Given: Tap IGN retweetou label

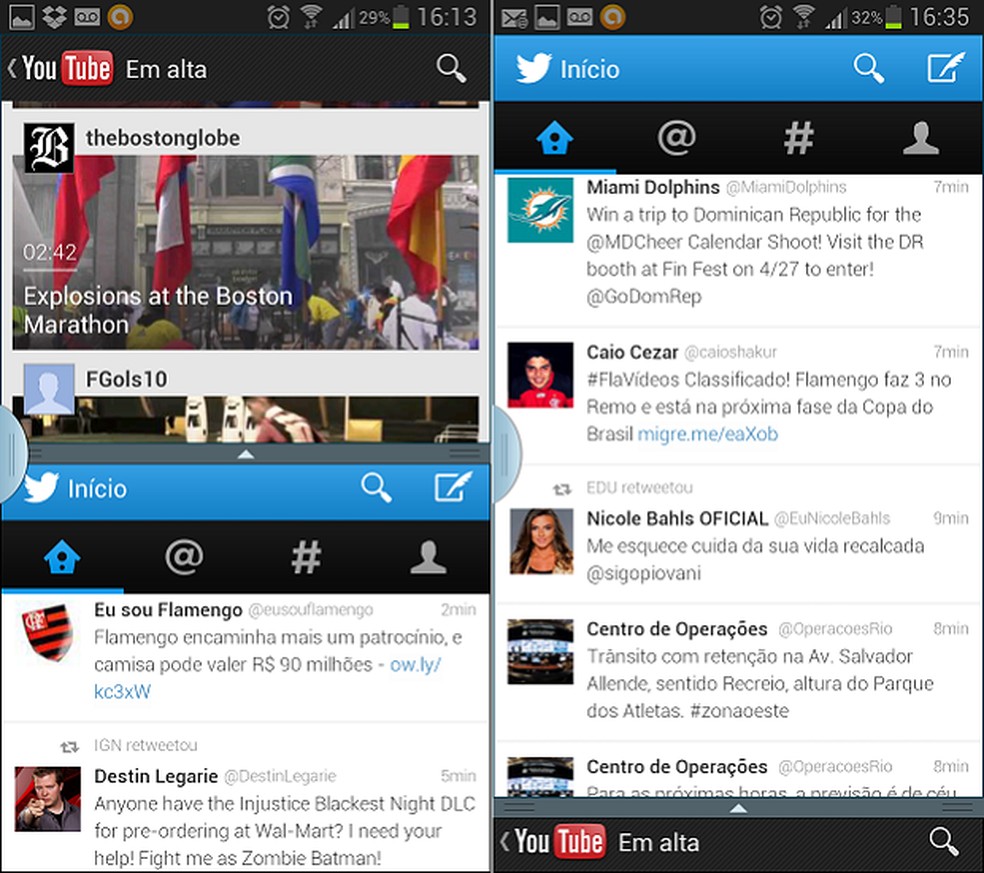Looking at the screenshot, I should (146, 745).
